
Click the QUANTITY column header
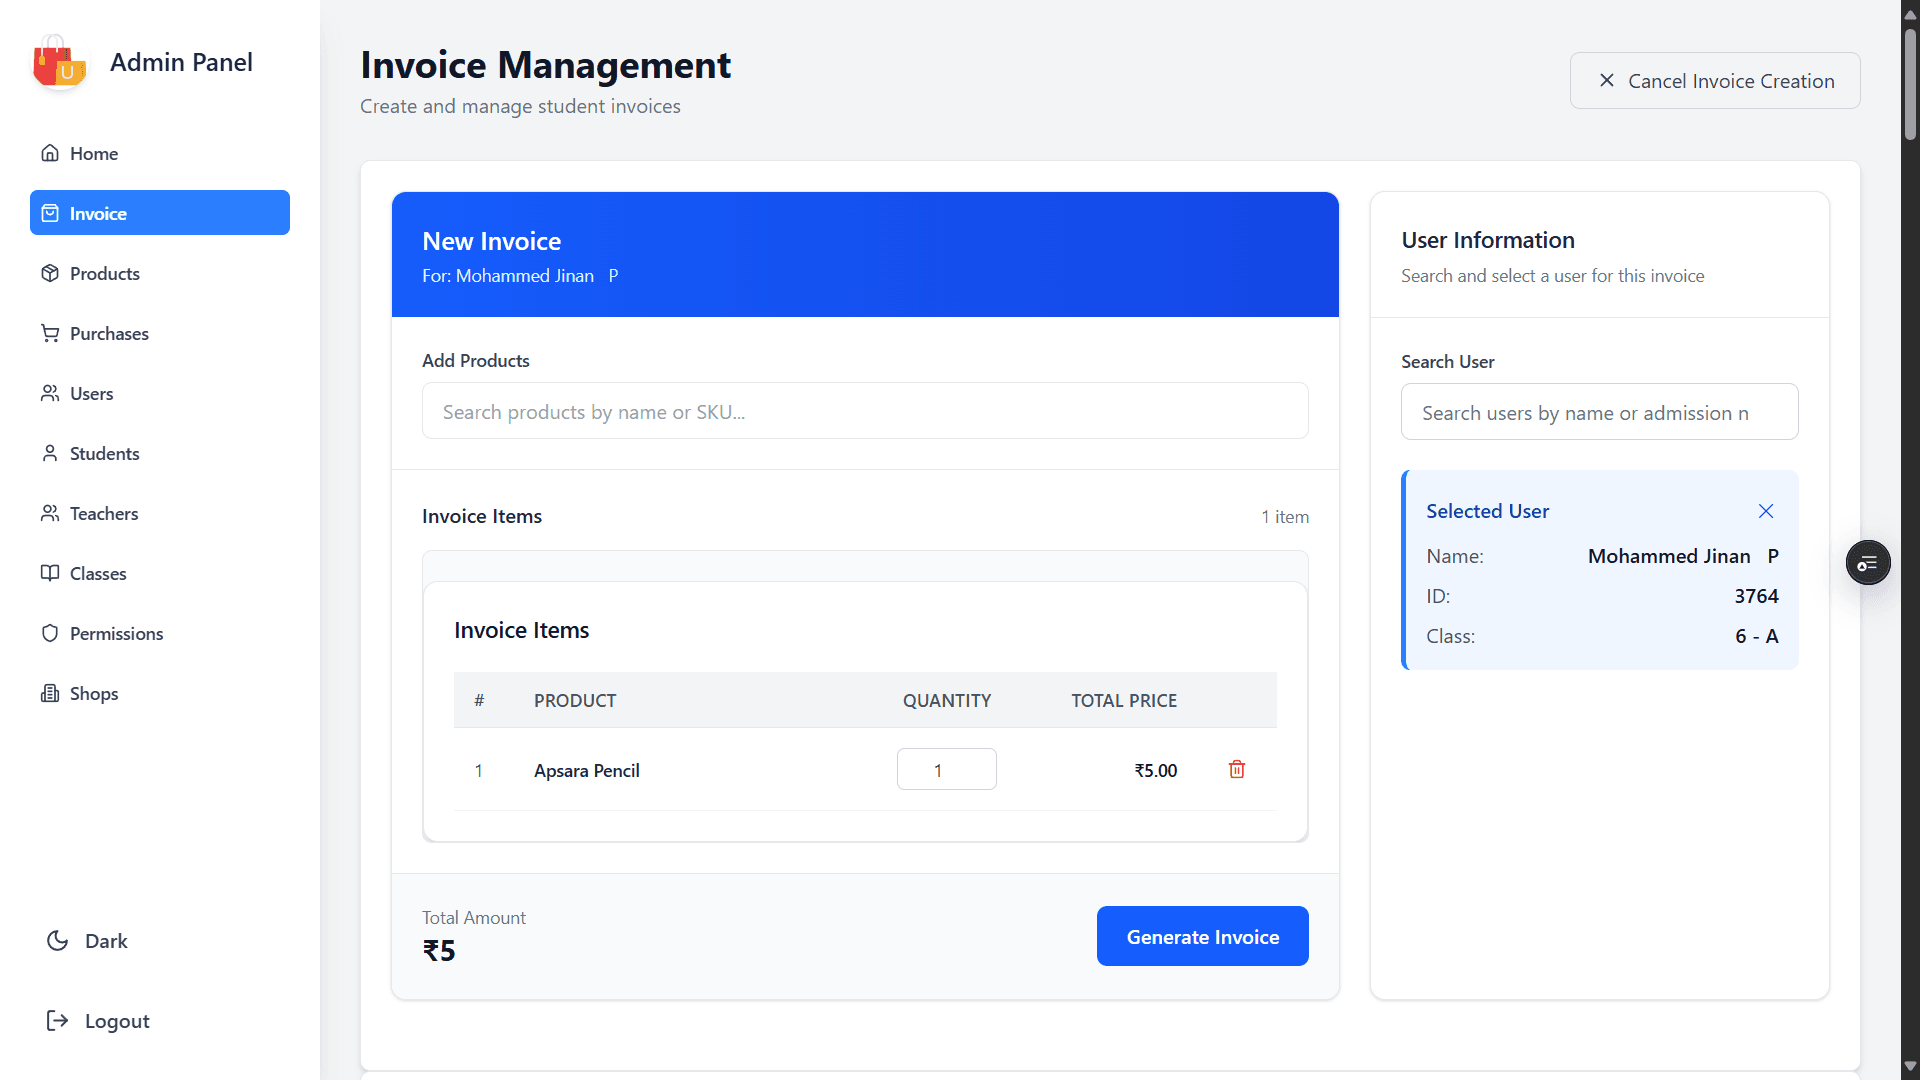pyautogui.click(x=947, y=700)
